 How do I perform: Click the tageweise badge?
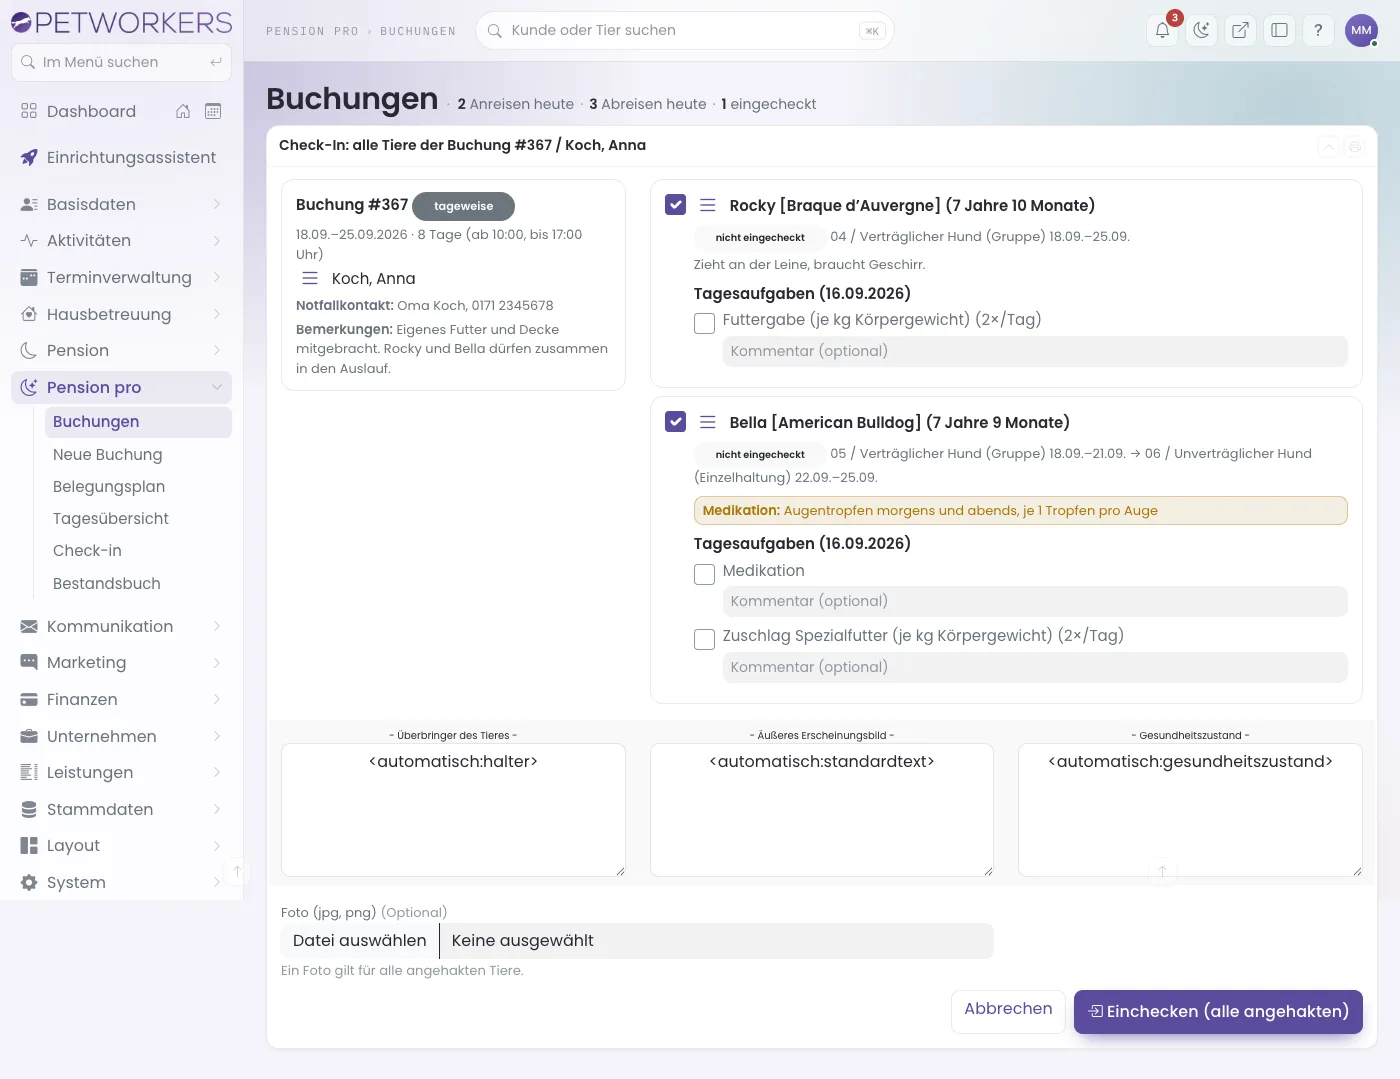pyautogui.click(x=463, y=206)
